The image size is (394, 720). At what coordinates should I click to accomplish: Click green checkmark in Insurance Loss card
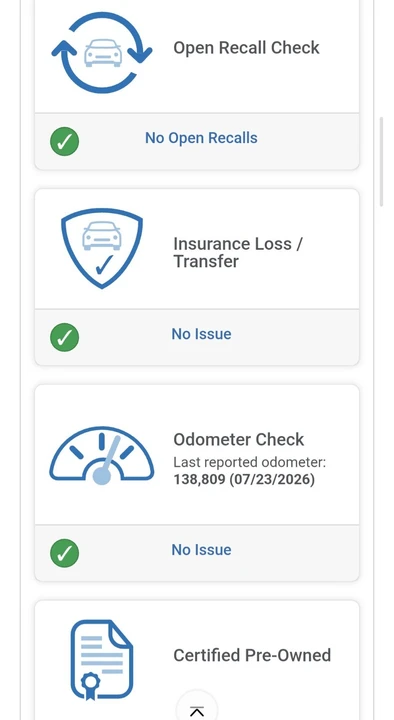coord(64,338)
